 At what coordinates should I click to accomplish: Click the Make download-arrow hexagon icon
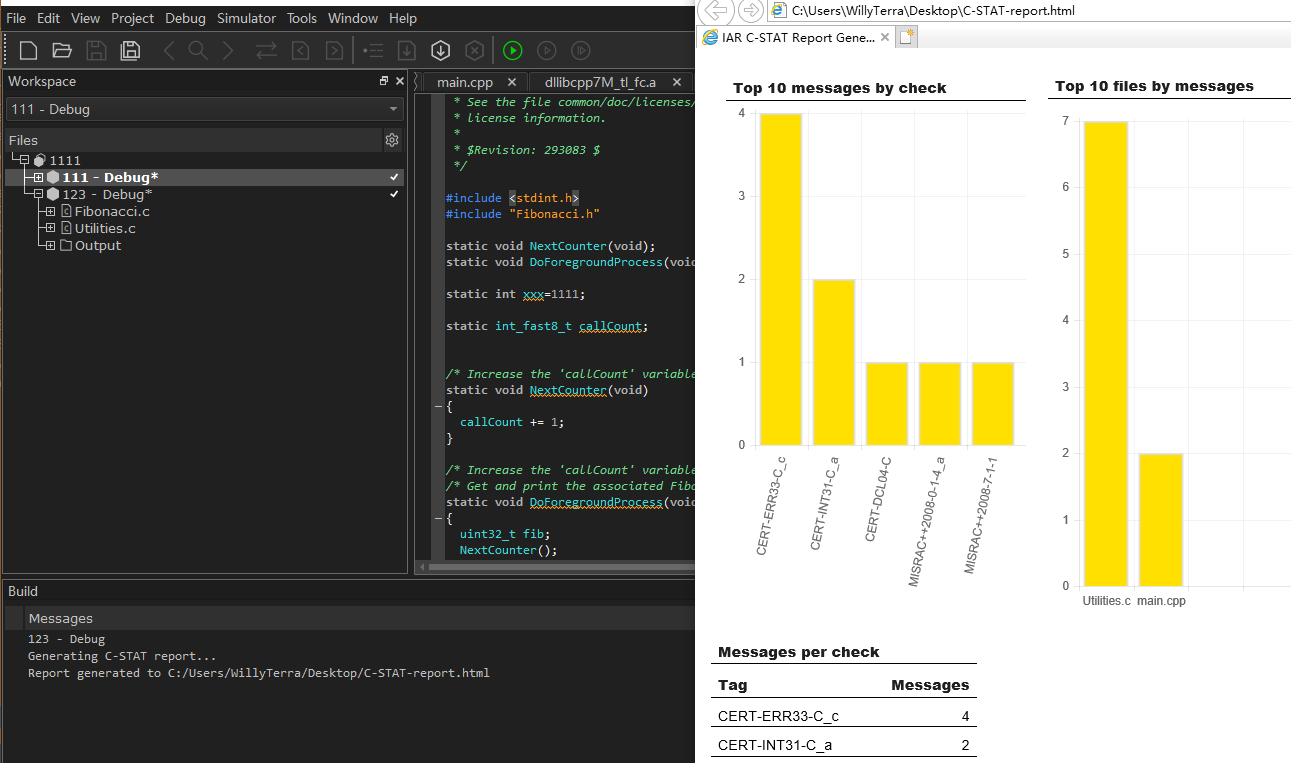pos(440,50)
